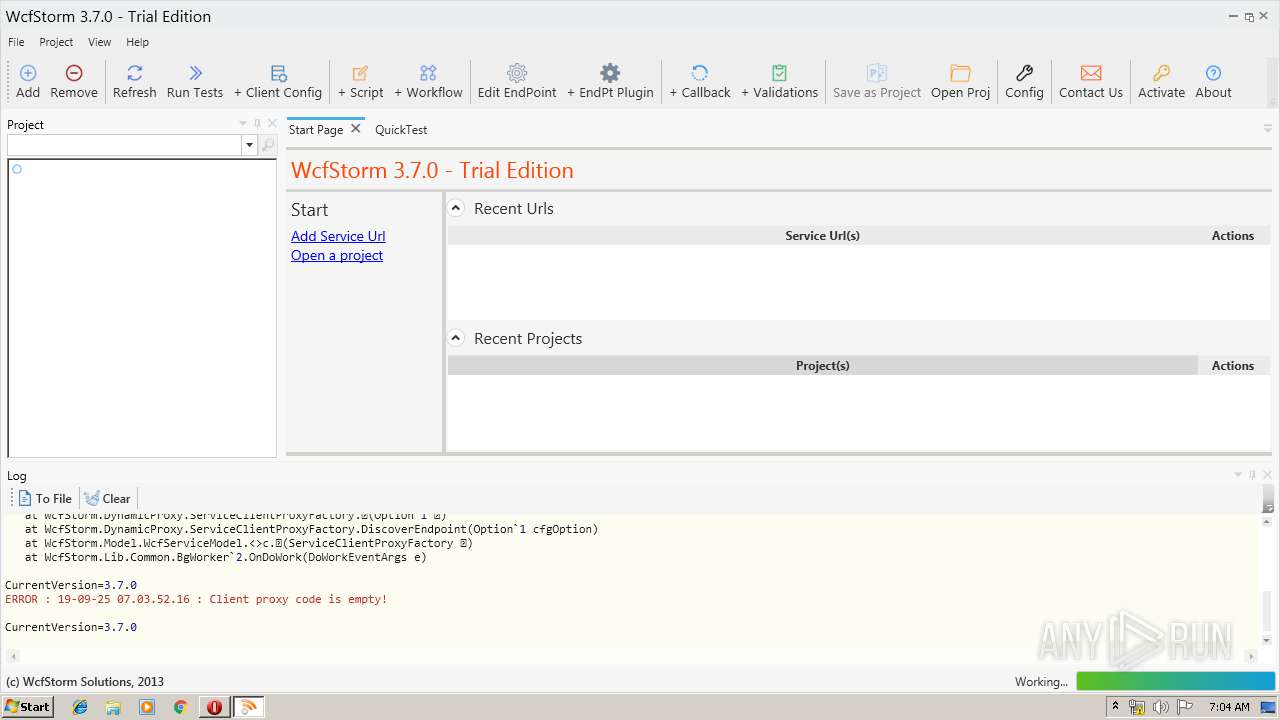Click the Add Service Url link

(x=338, y=236)
